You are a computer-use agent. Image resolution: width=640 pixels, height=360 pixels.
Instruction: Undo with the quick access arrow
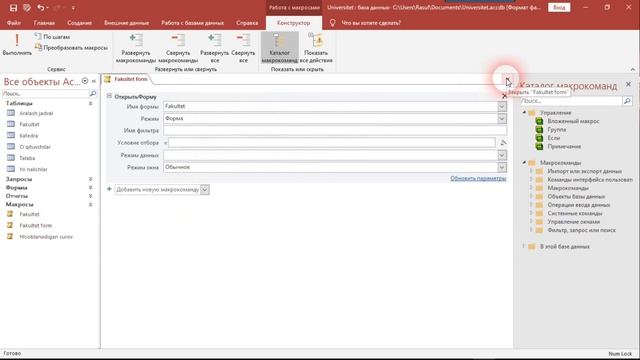[40, 8]
